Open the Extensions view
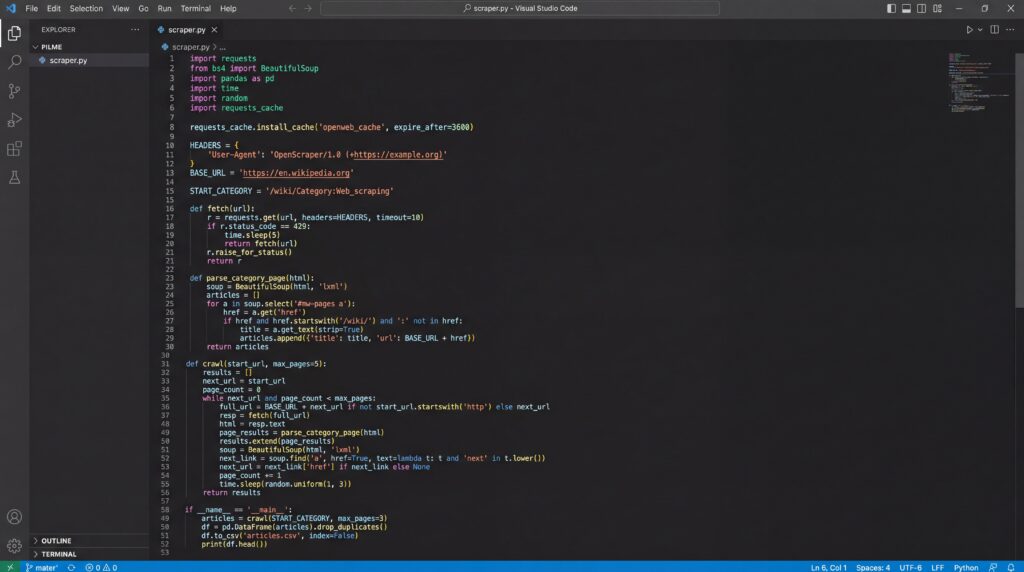1024x572 pixels. point(14,149)
